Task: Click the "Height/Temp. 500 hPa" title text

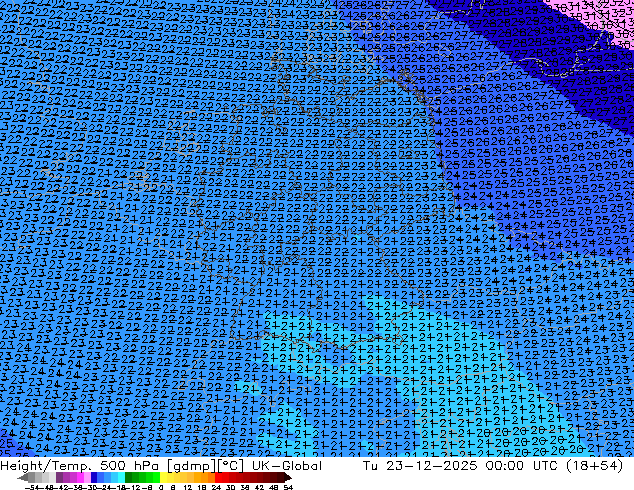Action: pyautogui.click(x=80, y=466)
